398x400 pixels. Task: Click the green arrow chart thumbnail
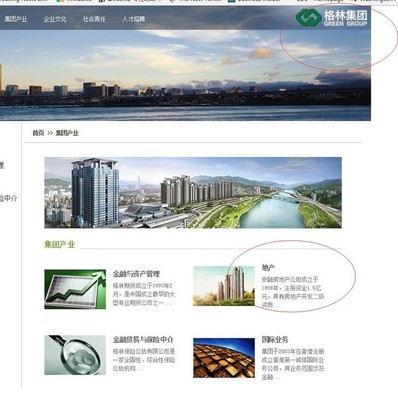click(x=75, y=289)
